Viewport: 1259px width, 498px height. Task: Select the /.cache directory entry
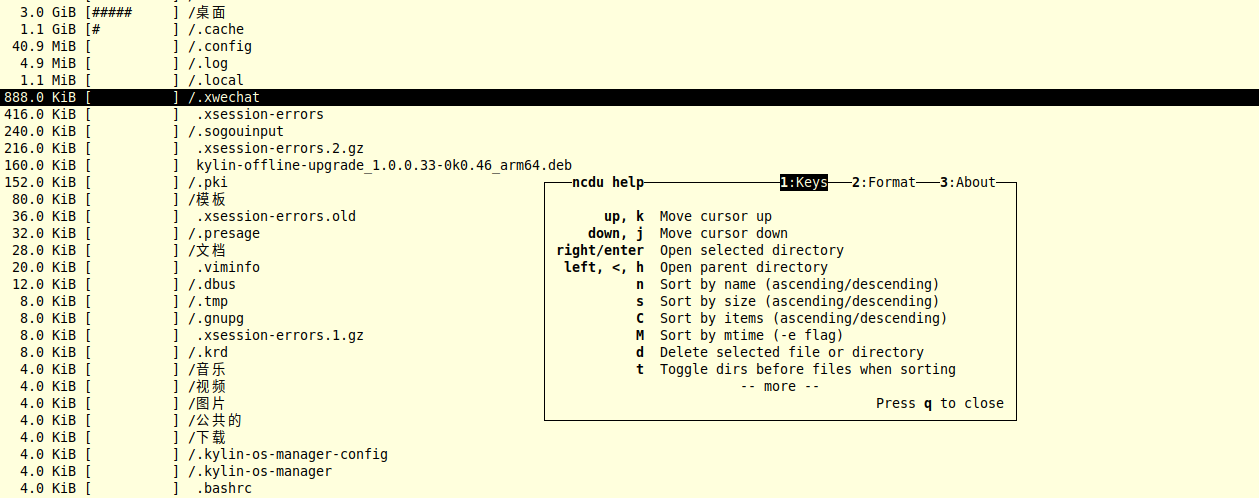(x=216, y=29)
